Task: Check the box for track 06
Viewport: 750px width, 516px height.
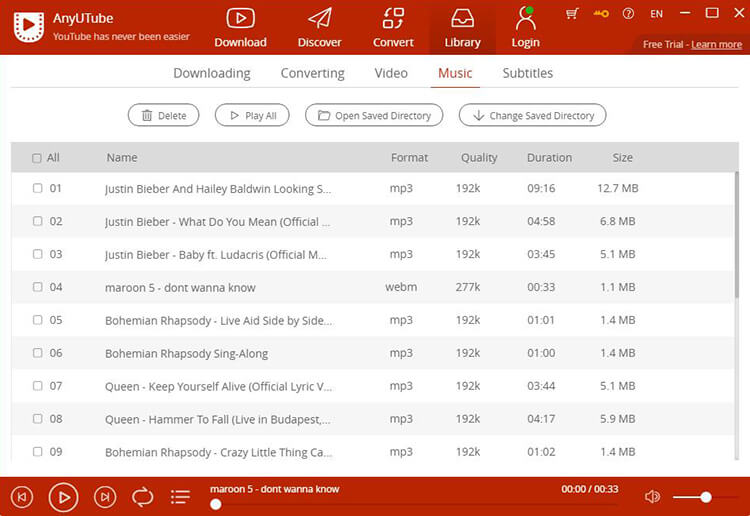Action: click(37, 352)
